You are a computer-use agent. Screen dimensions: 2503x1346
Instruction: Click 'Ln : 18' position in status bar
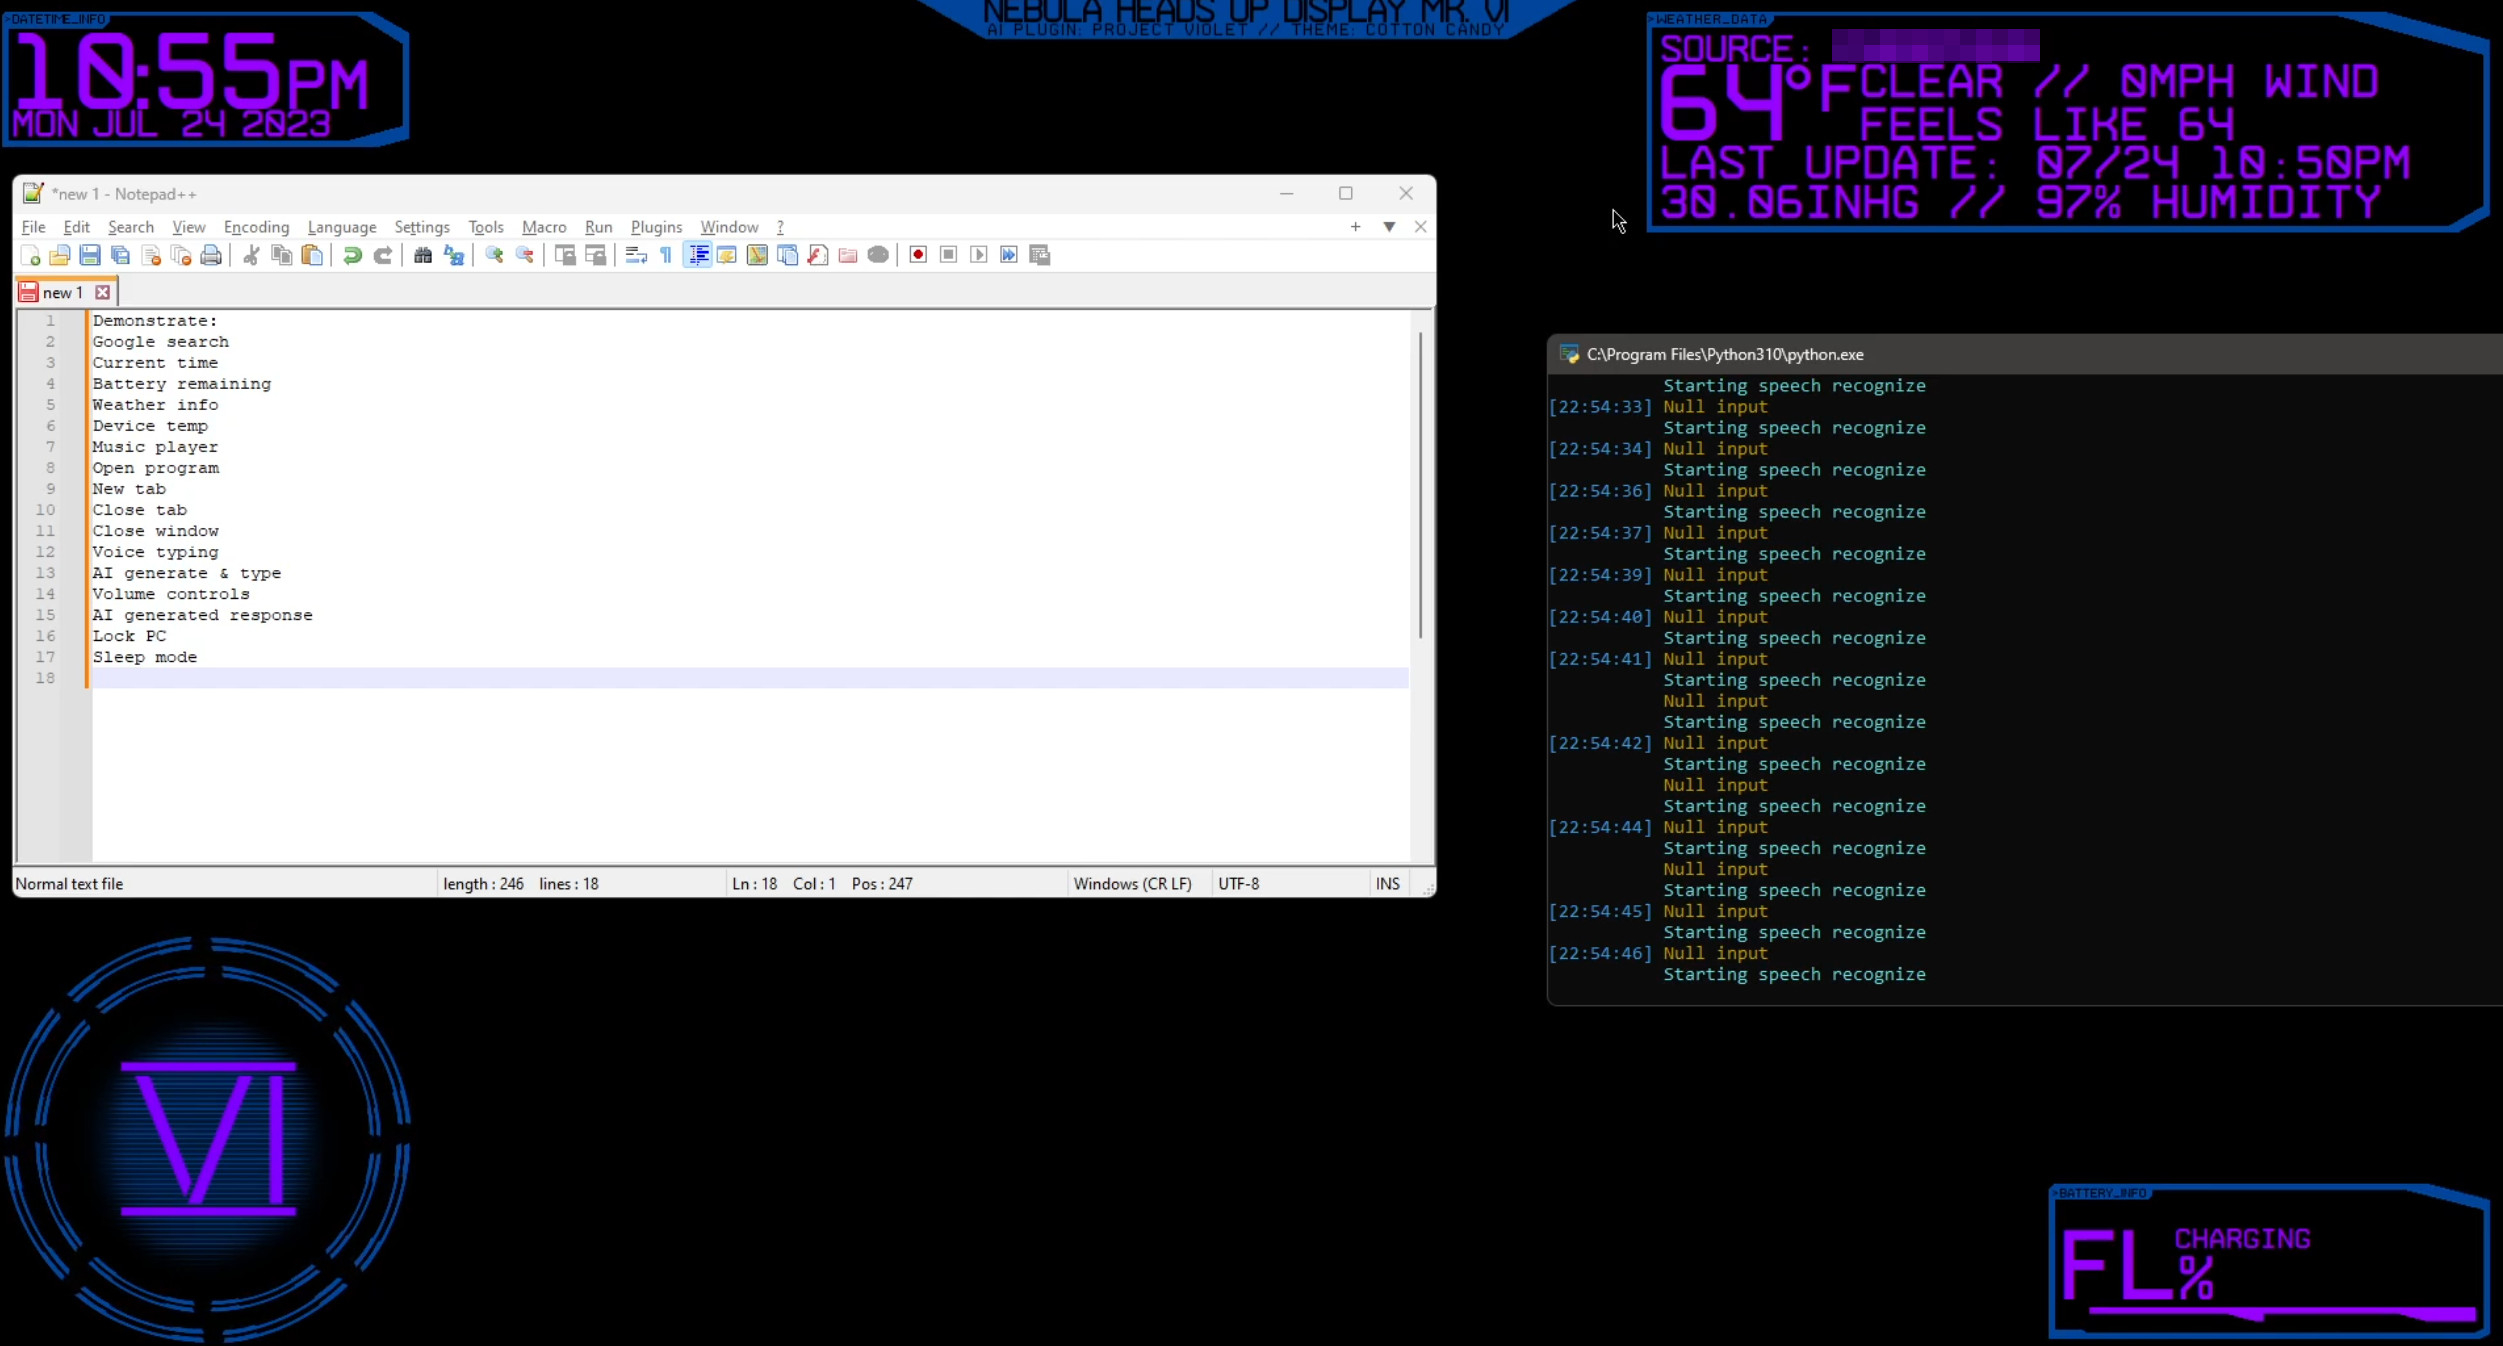[754, 884]
